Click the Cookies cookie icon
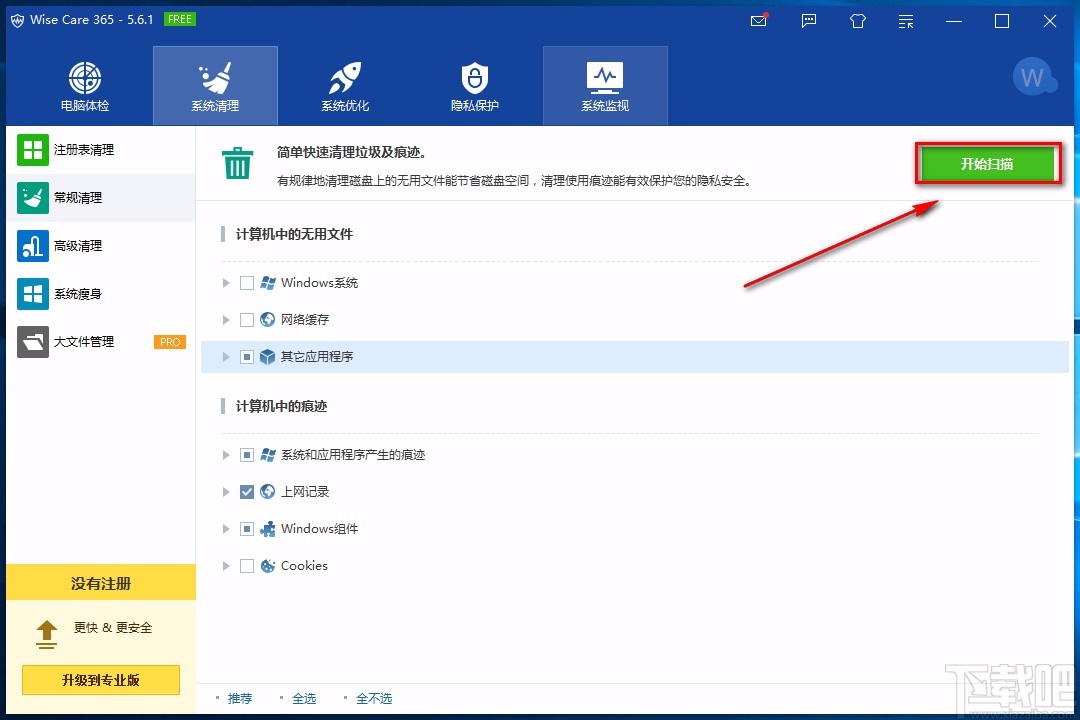 268,566
